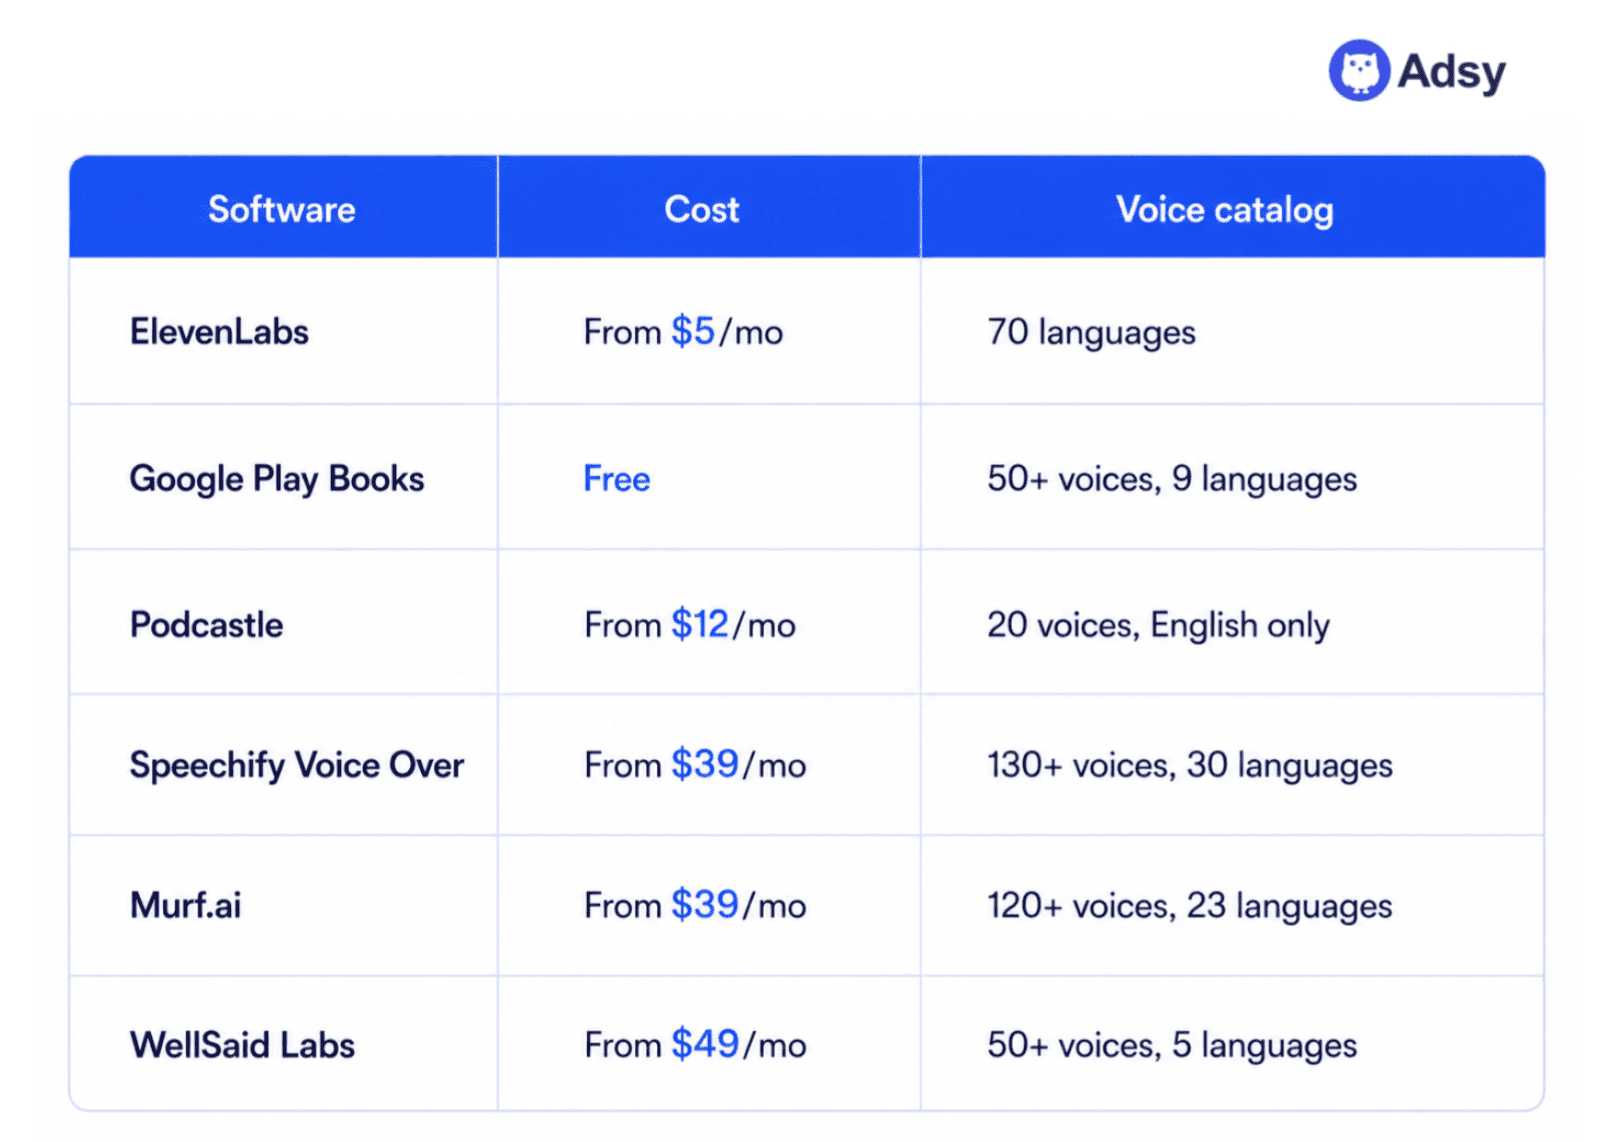Select the Software column header

(x=282, y=209)
